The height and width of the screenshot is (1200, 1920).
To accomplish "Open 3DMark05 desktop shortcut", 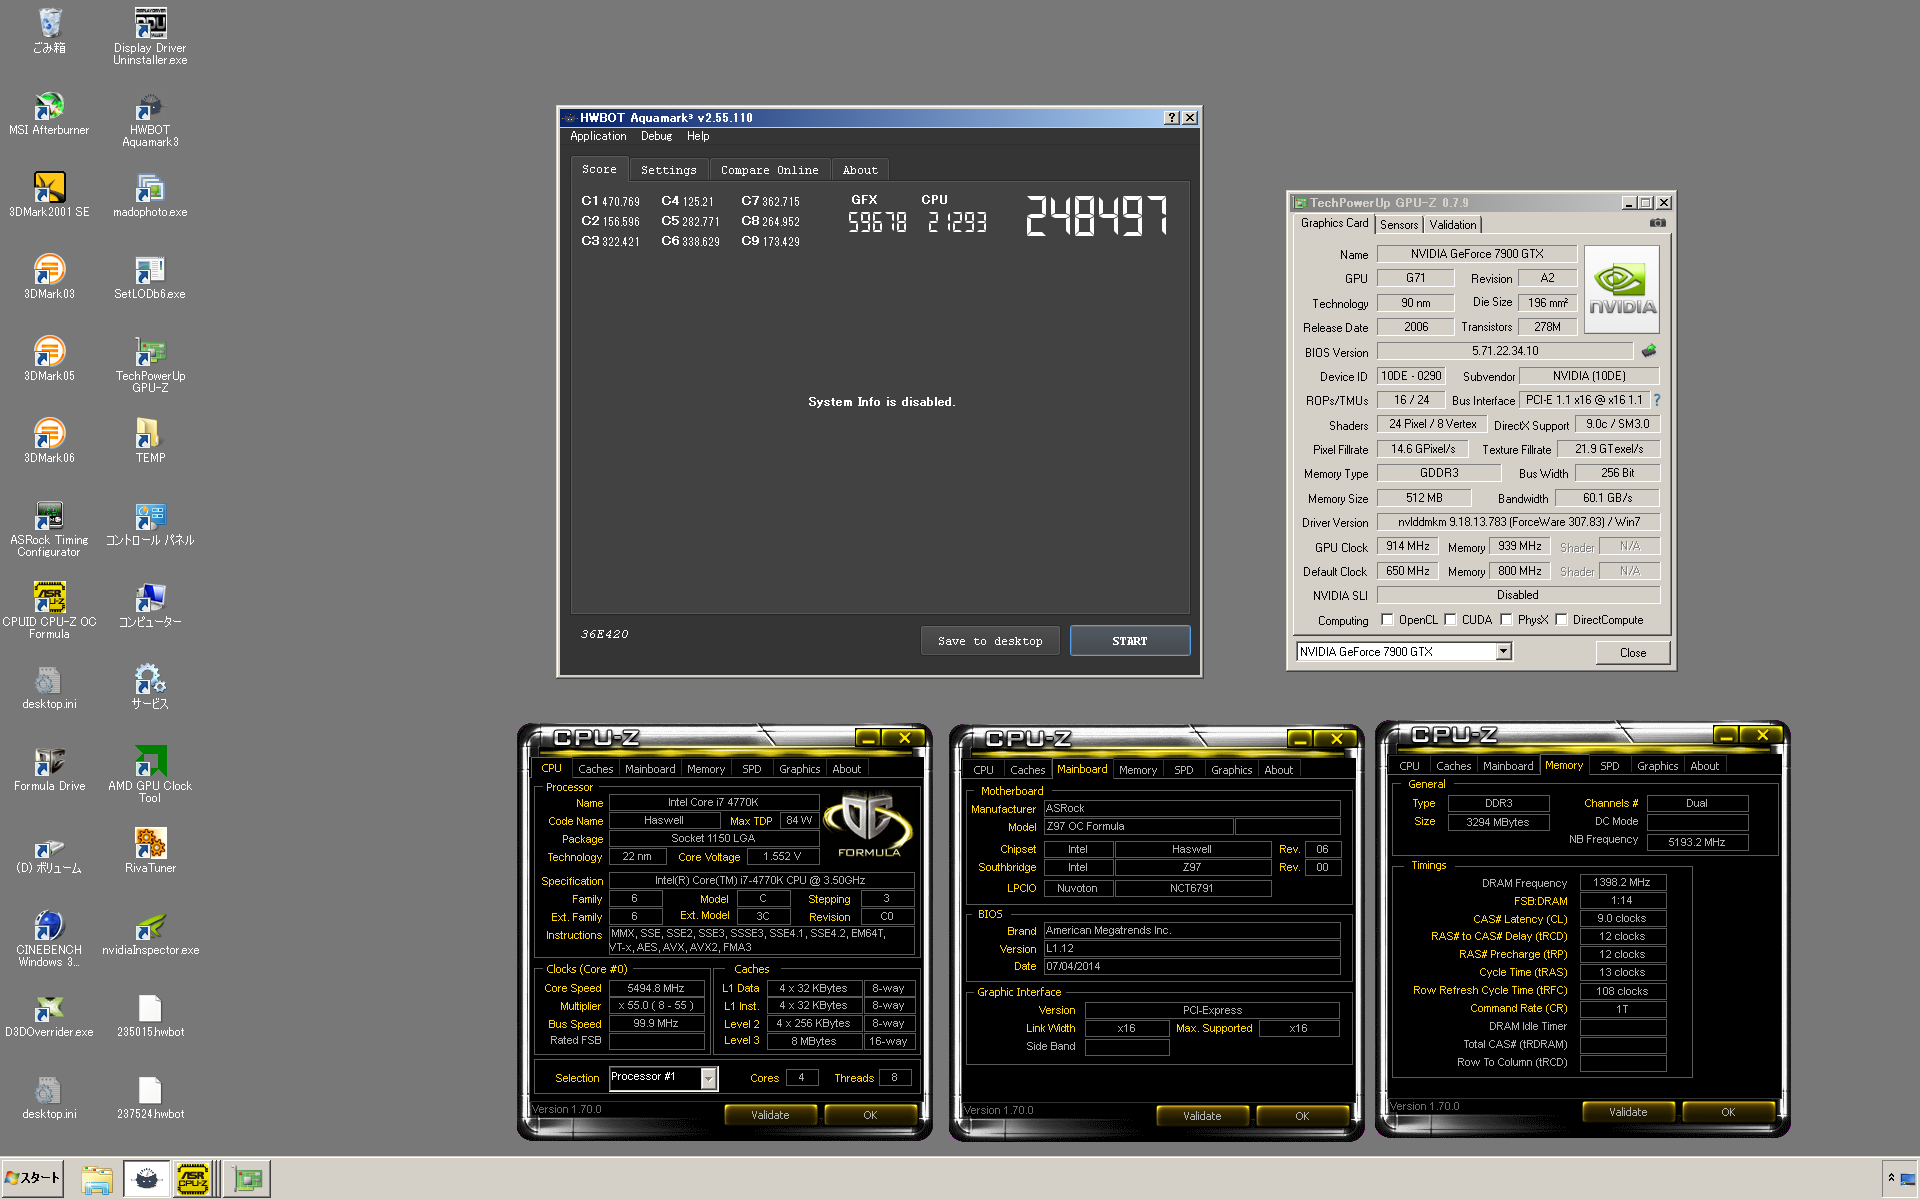I will pyautogui.click(x=49, y=359).
